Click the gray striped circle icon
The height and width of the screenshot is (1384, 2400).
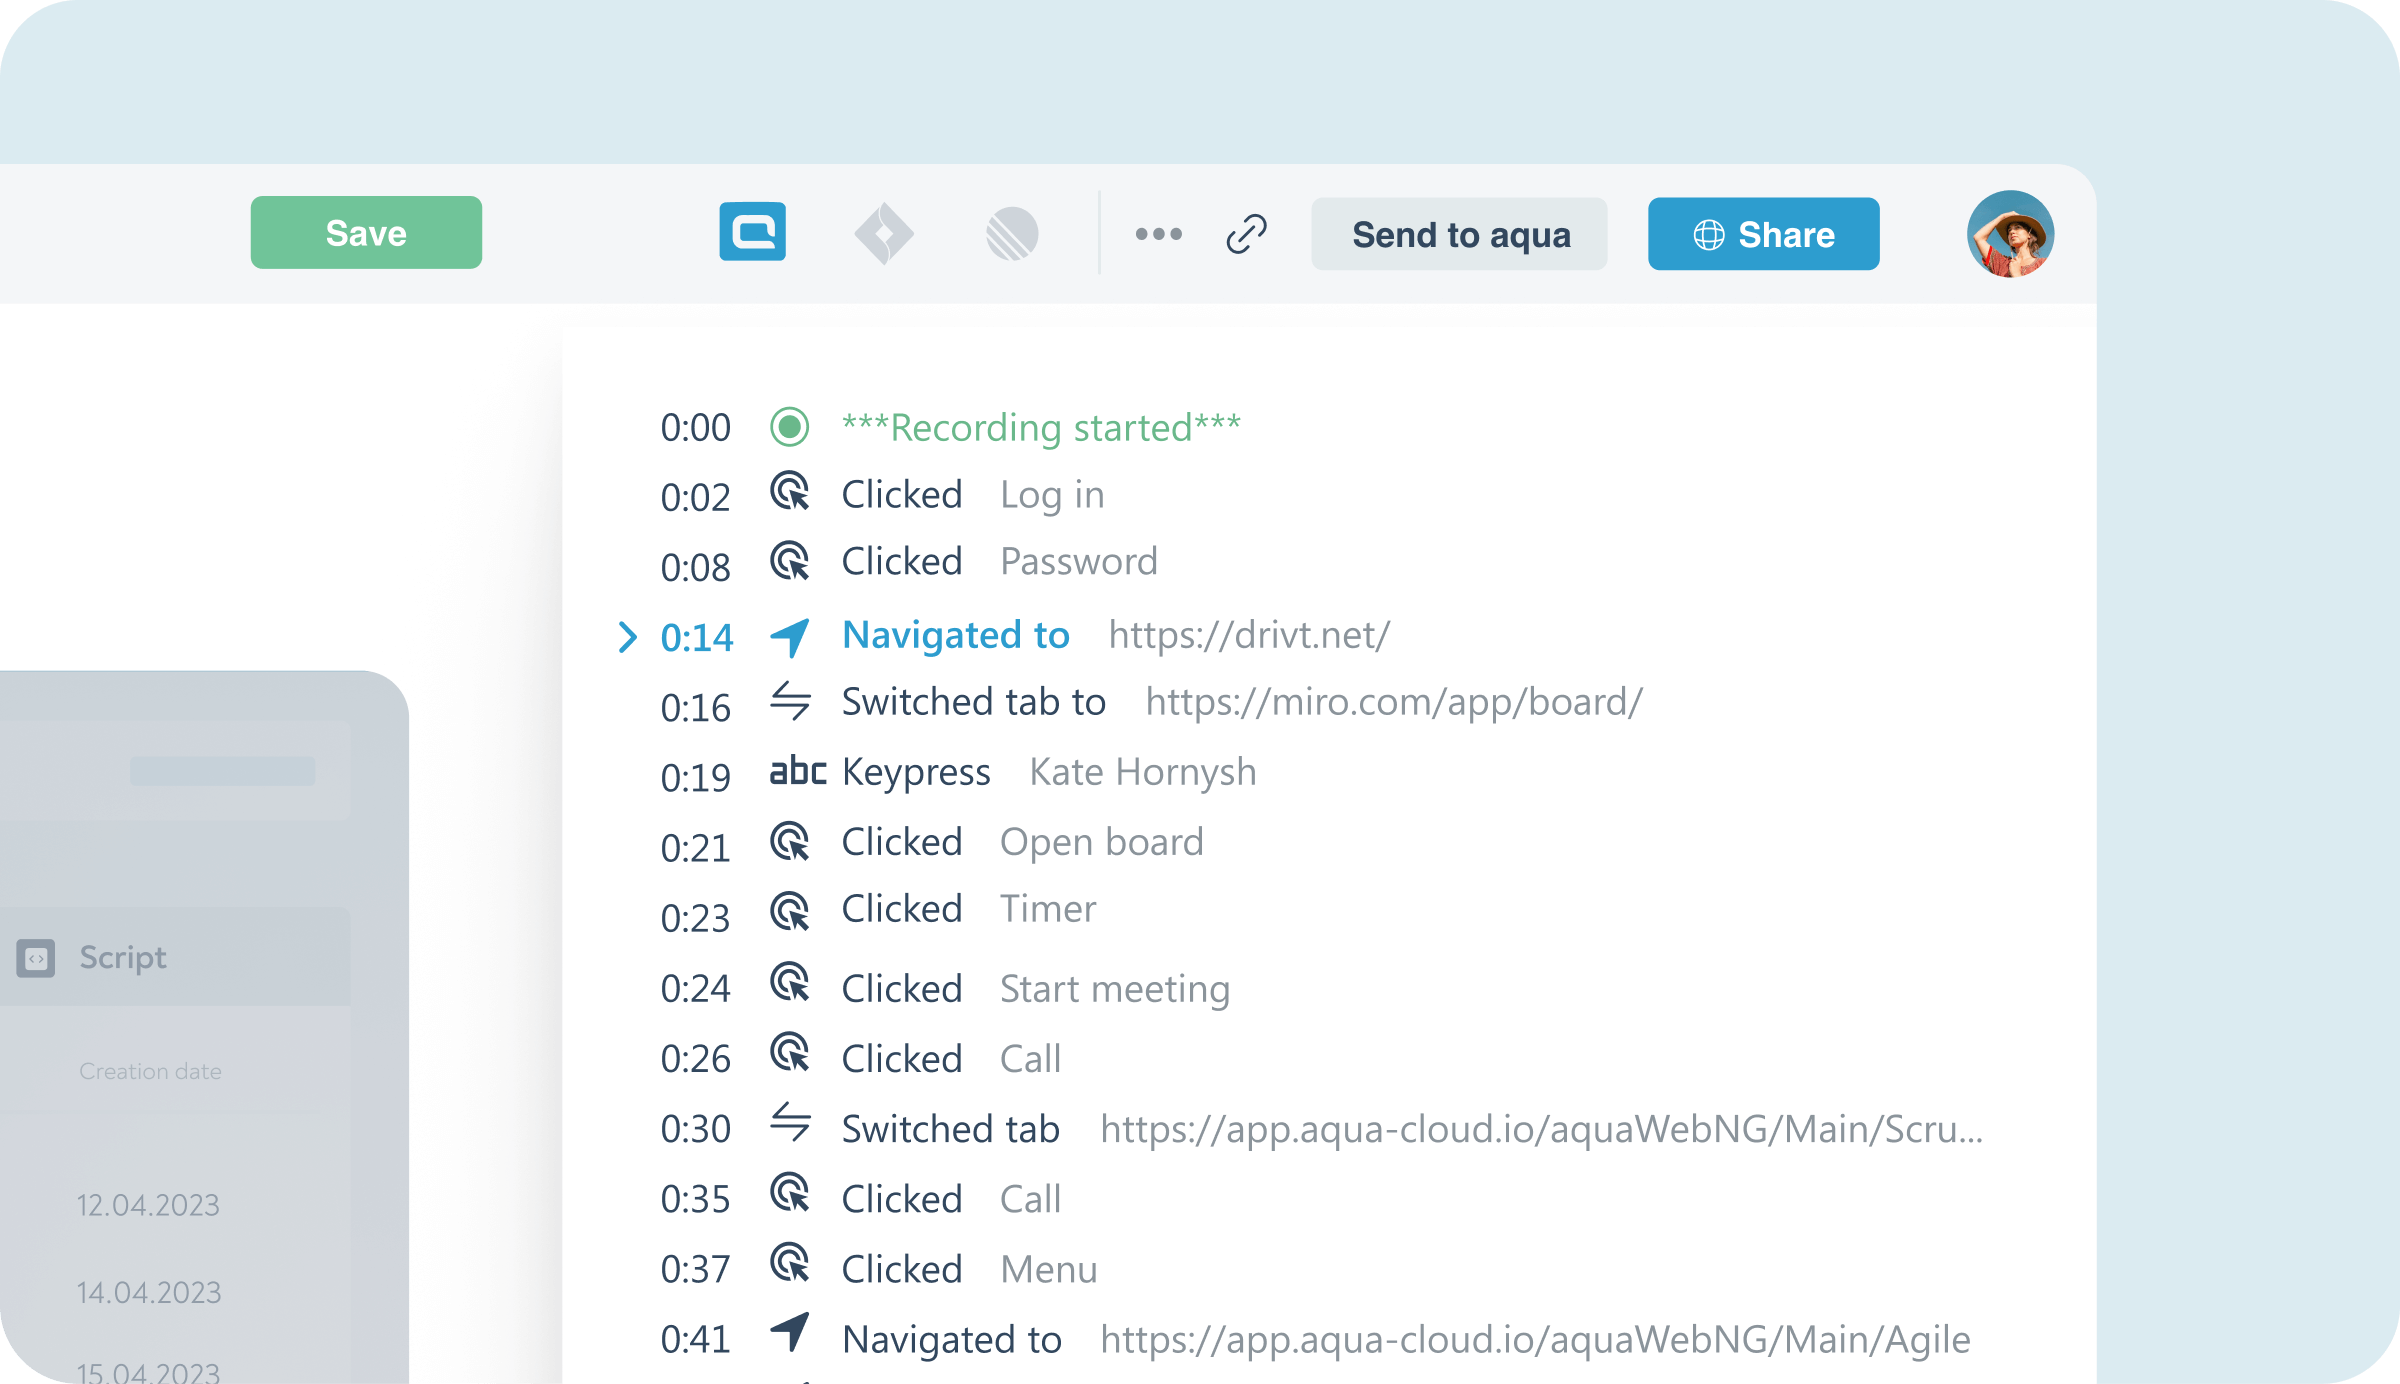coord(1012,234)
